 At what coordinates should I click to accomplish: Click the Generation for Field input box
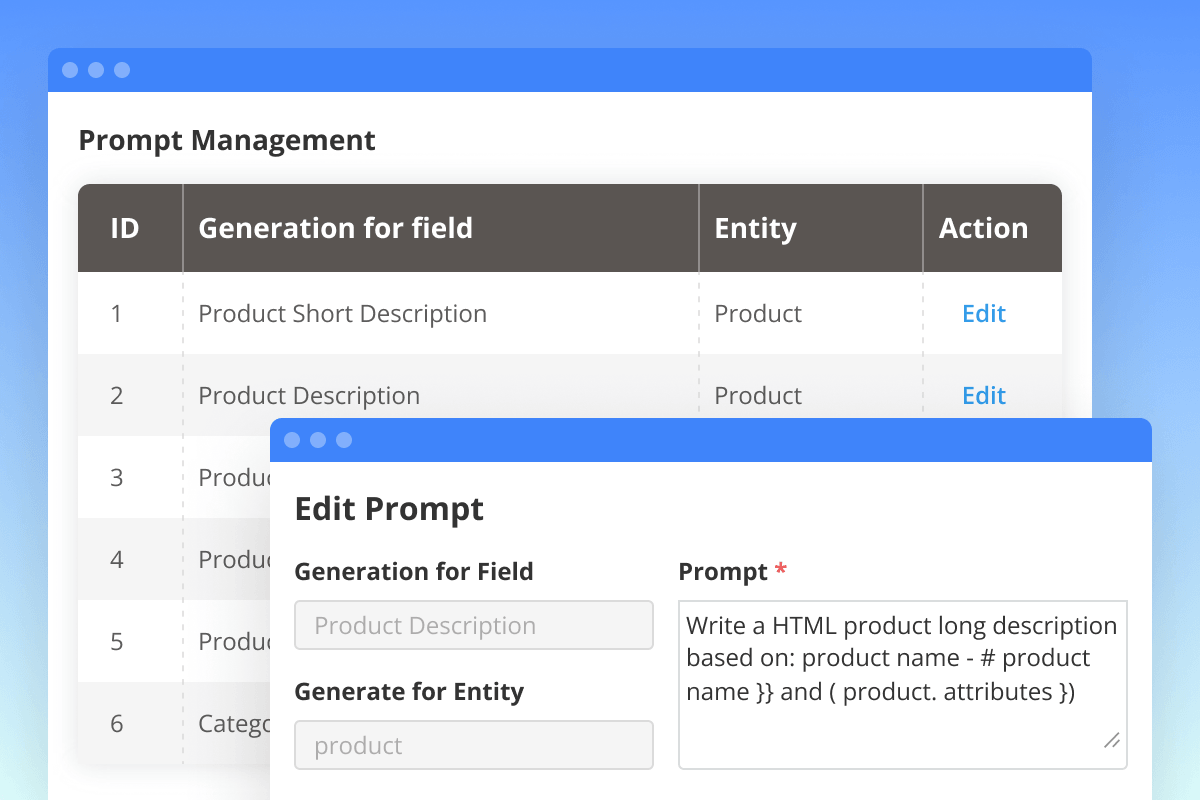click(x=473, y=626)
